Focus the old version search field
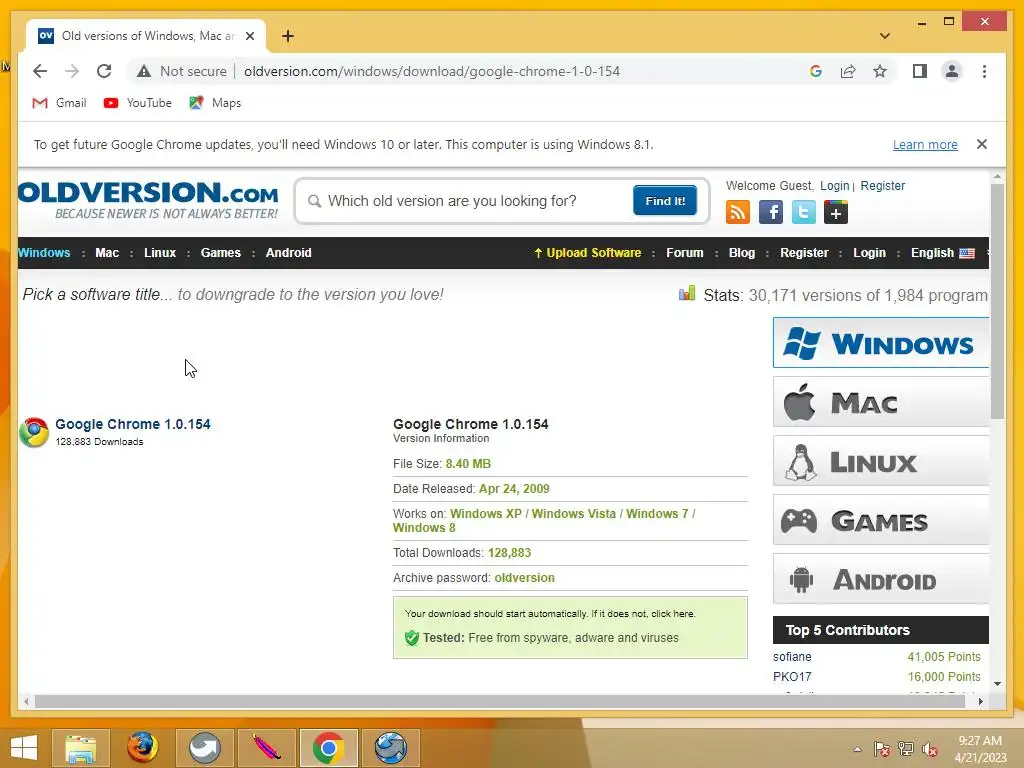Screen dimensions: 1024x768 pyautogui.click(x=469, y=201)
